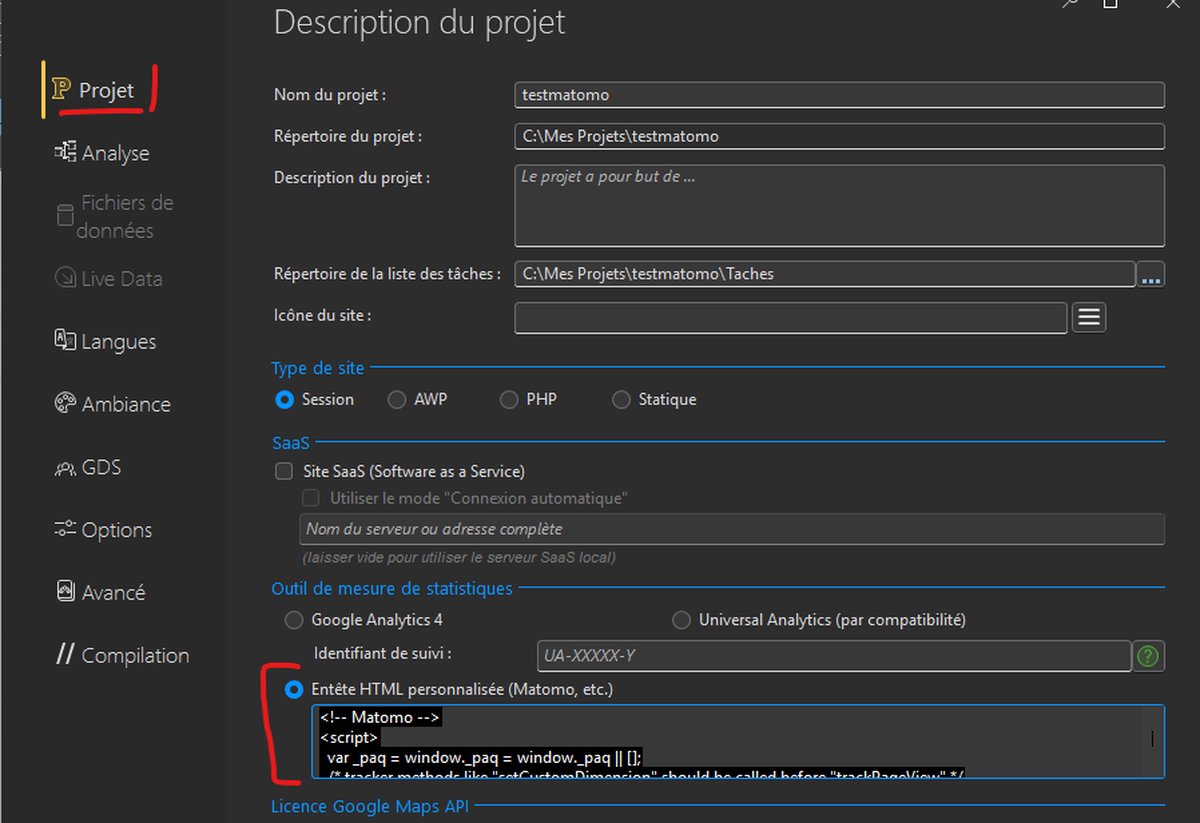Choose Universal Analytics compatibility option
The image size is (1200, 823).
(x=681, y=620)
